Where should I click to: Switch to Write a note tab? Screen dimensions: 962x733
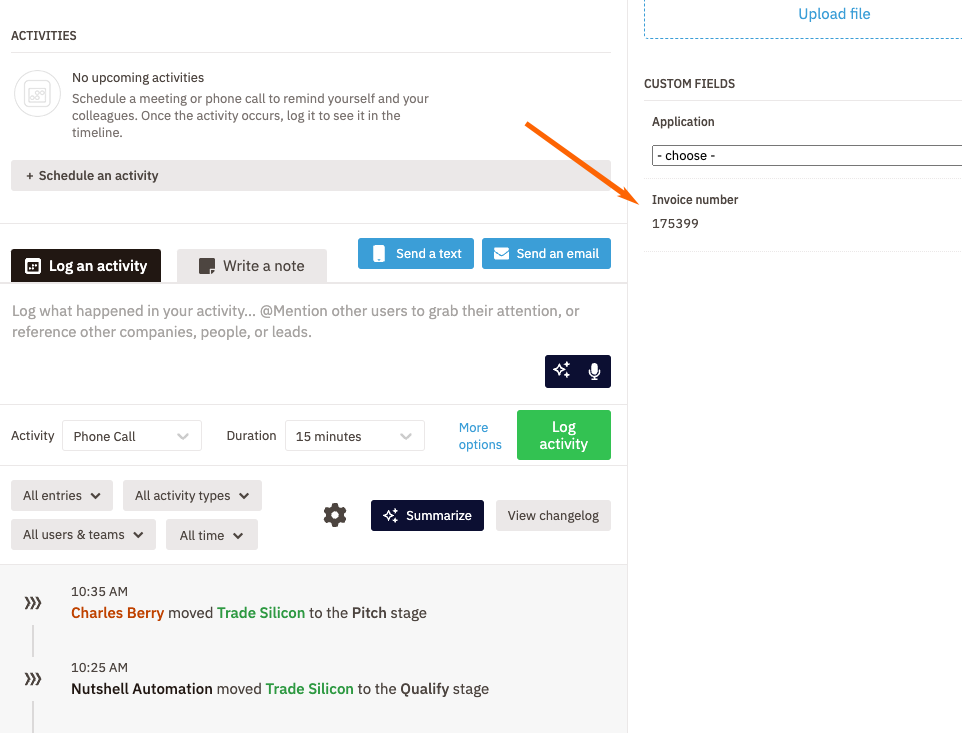pos(252,266)
